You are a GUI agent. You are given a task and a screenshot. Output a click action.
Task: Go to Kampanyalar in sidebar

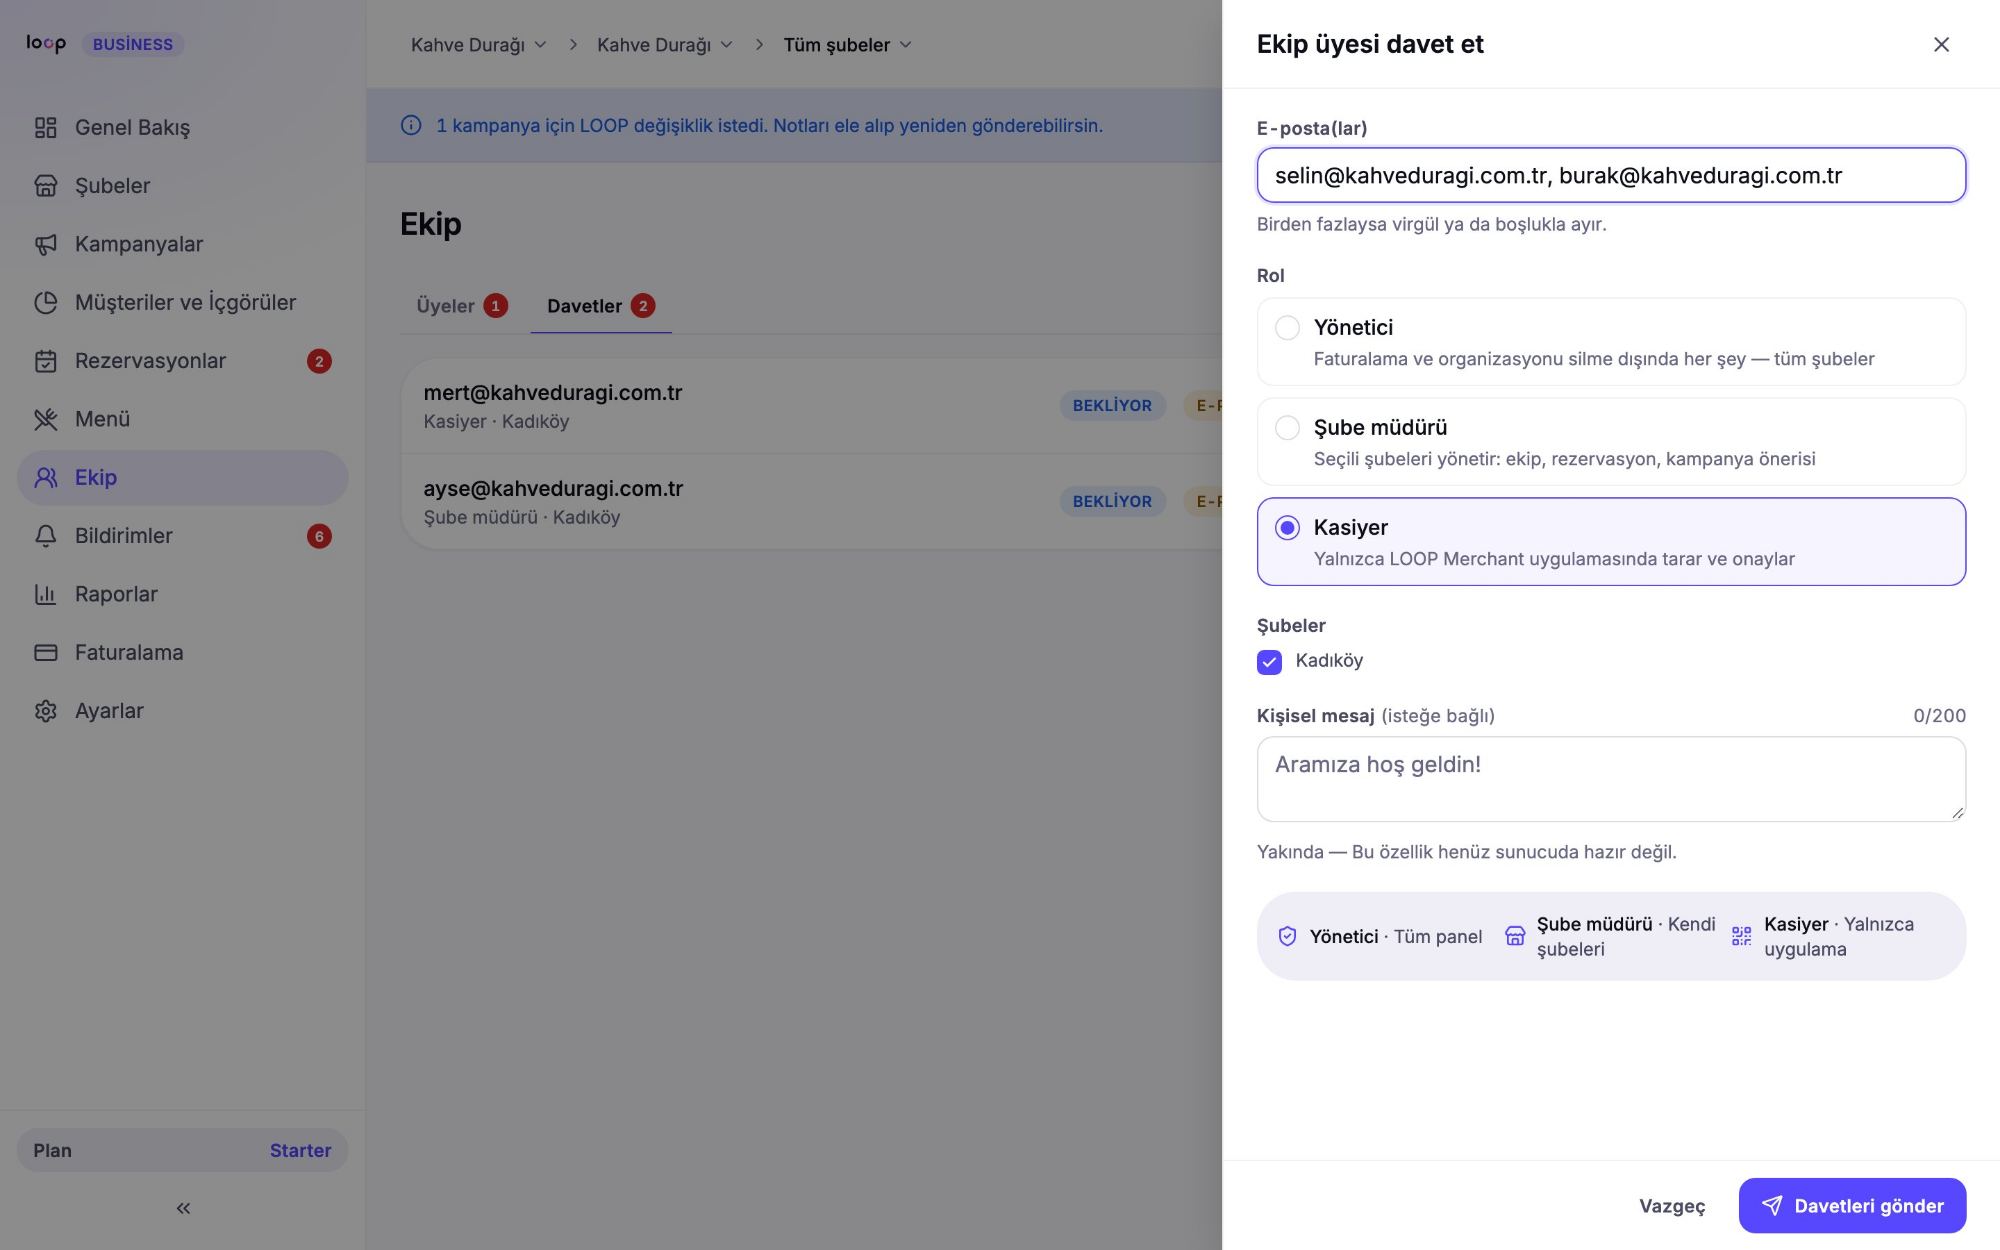[x=183, y=244]
